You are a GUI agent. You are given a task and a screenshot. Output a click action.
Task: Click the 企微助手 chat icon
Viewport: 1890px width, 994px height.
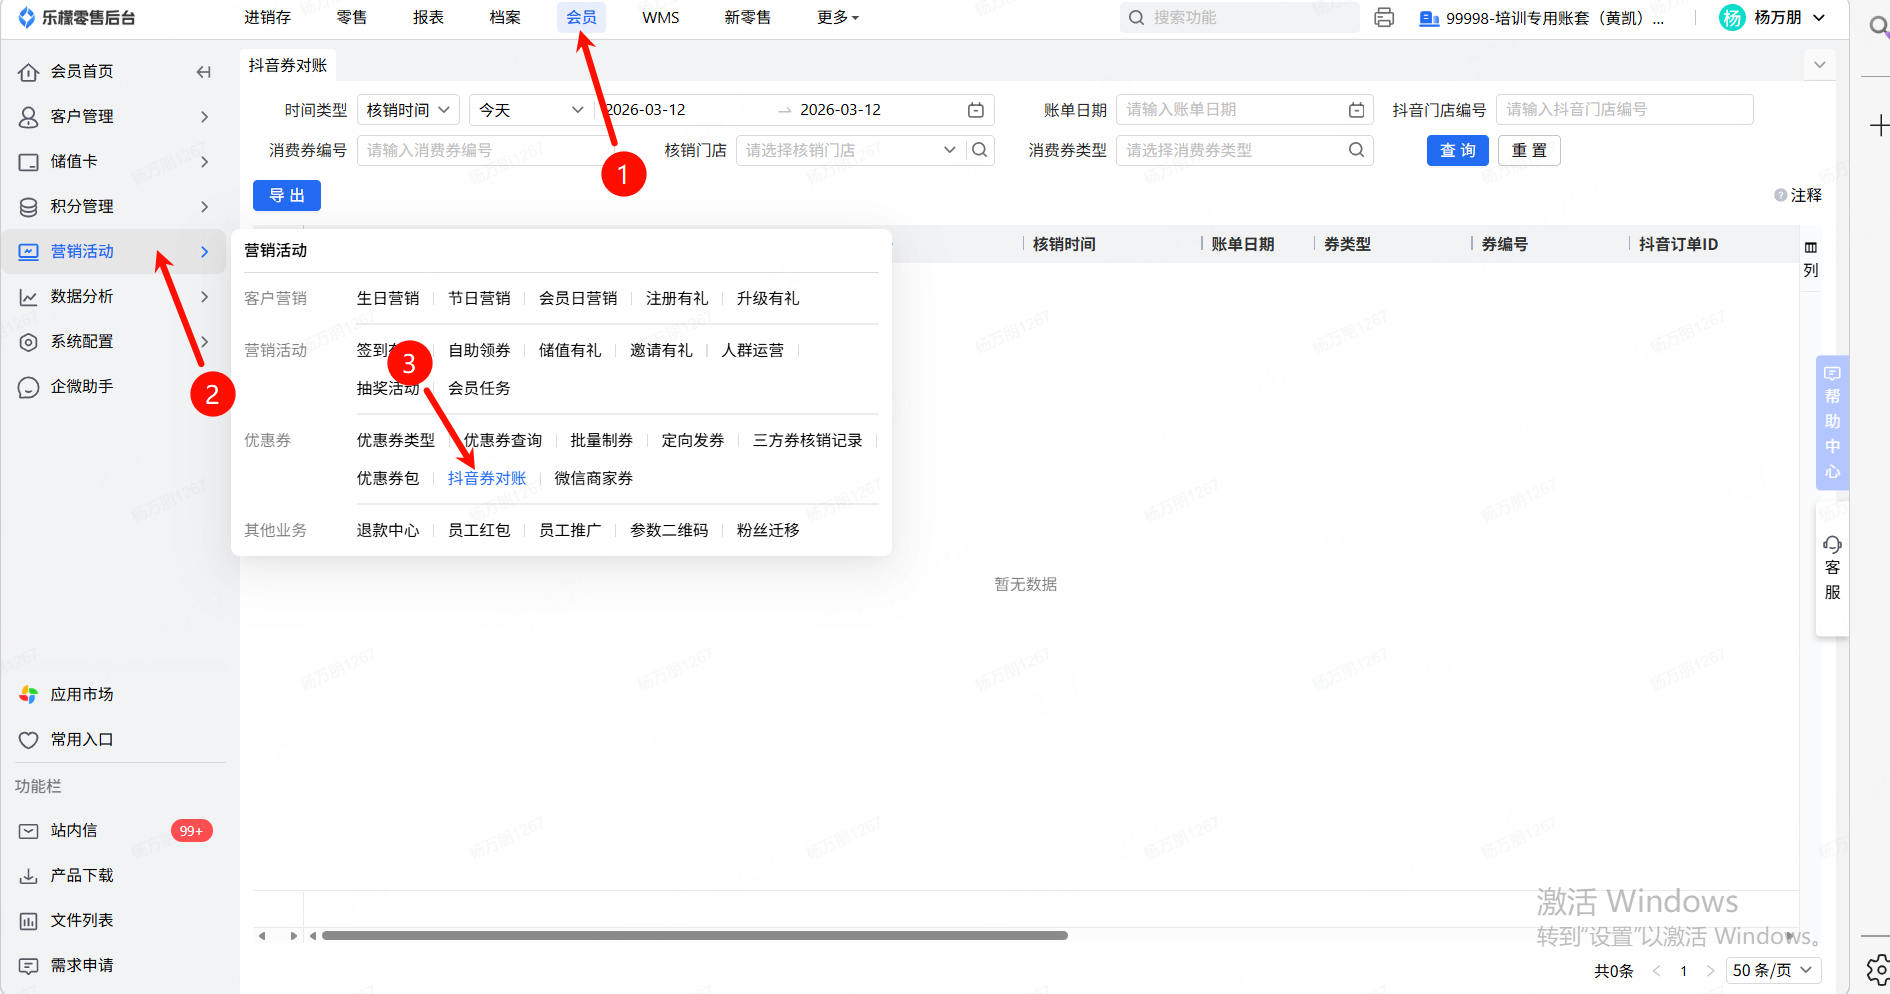[x=29, y=387]
